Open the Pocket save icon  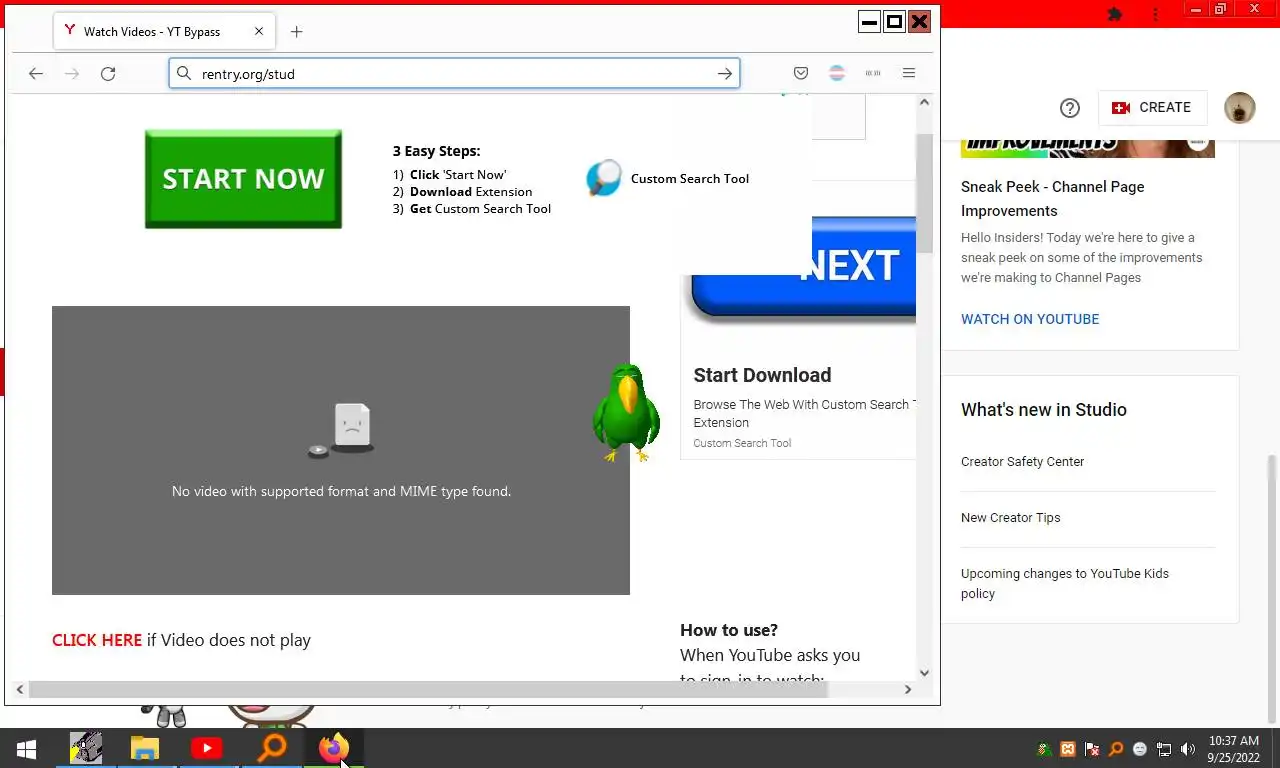pyautogui.click(x=801, y=73)
